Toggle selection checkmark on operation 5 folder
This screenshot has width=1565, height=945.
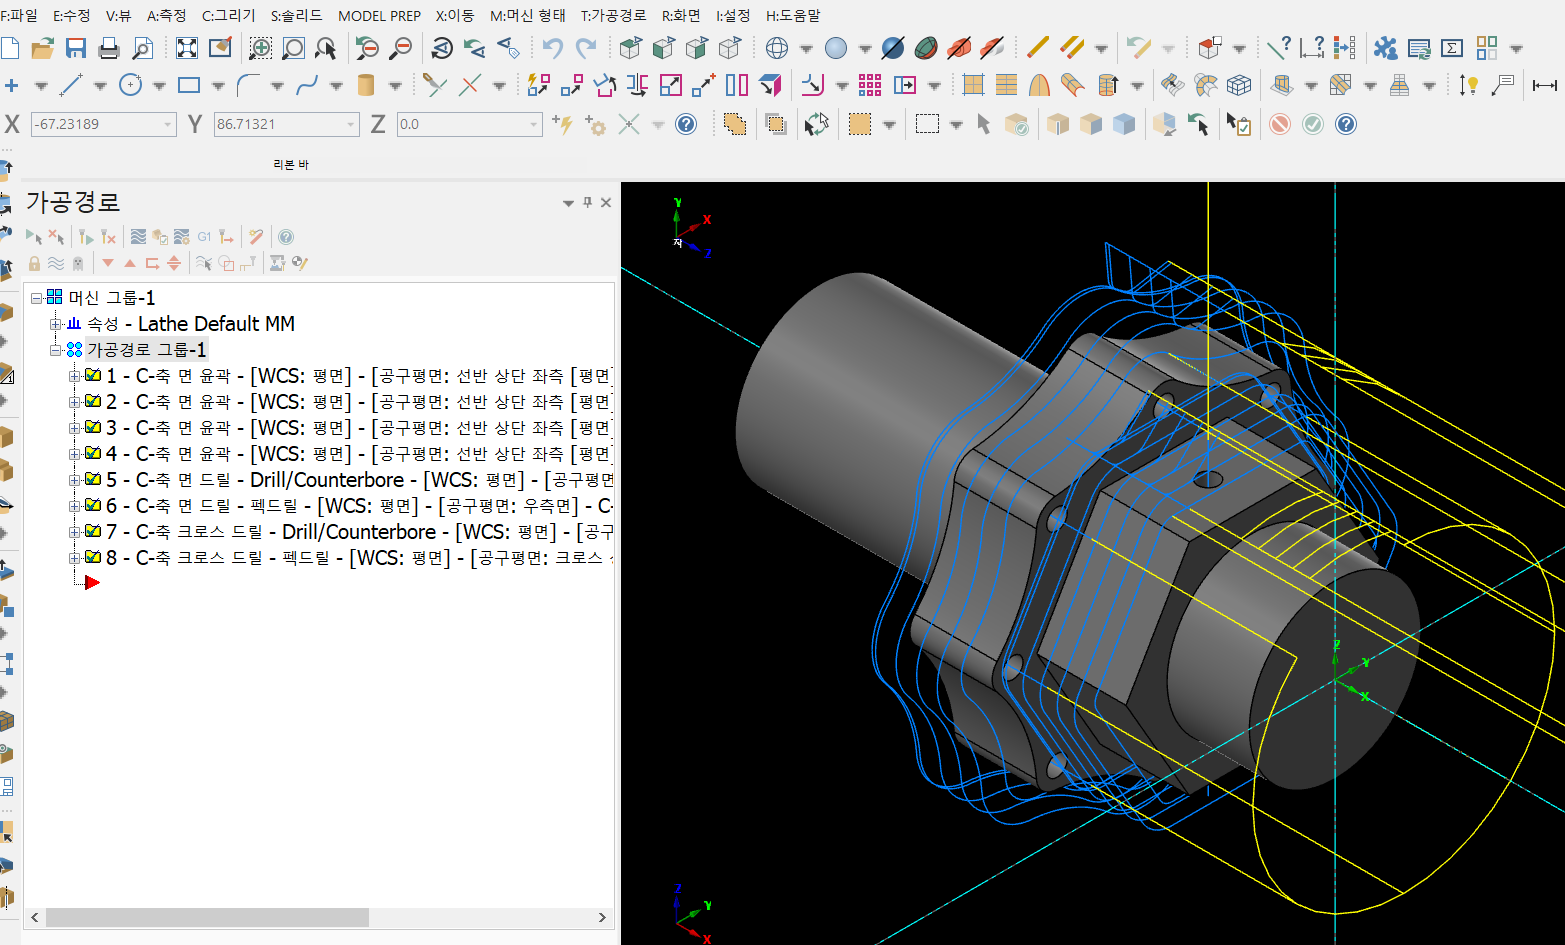point(93,480)
